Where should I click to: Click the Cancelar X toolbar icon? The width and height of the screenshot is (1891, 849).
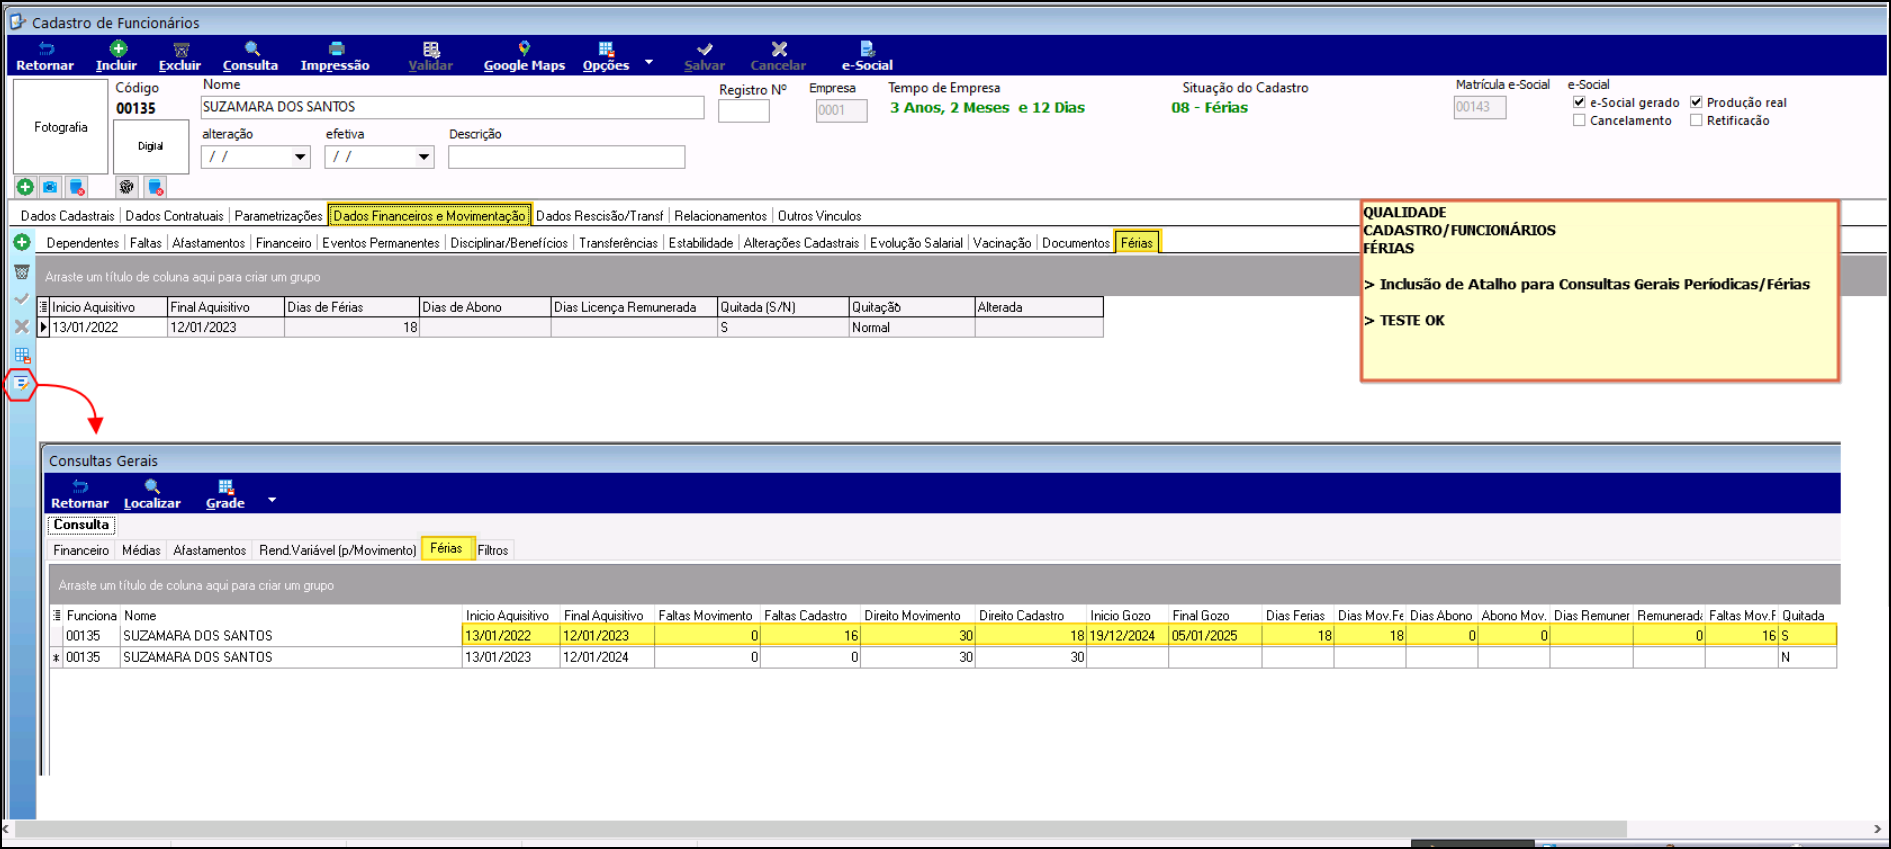[x=779, y=49]
